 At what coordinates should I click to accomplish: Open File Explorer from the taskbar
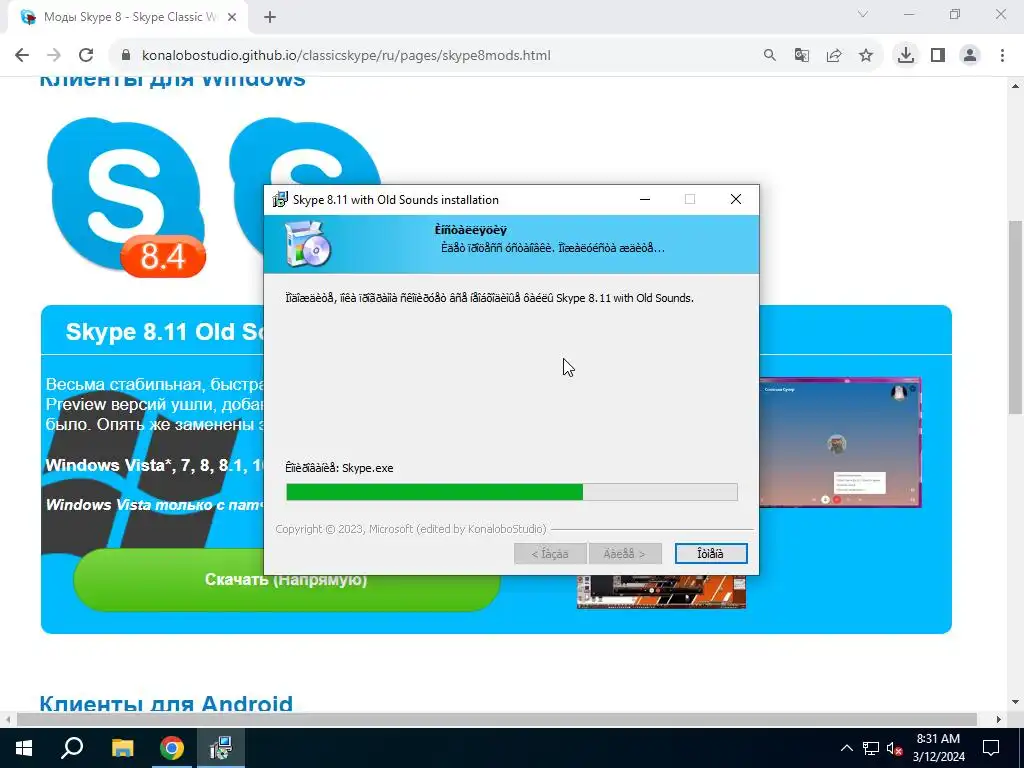pos(122,748)
